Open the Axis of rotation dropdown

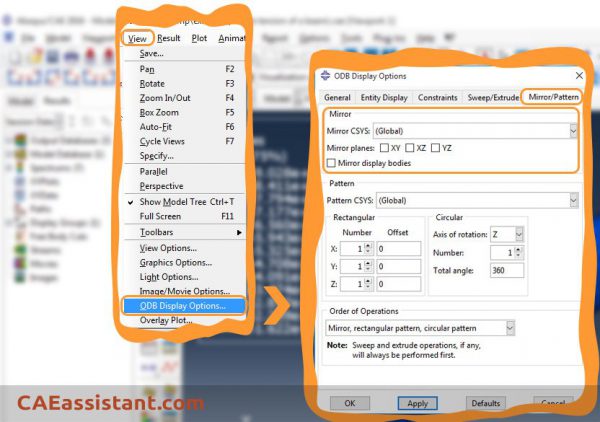pyautogui.click(x=519, y=233)
